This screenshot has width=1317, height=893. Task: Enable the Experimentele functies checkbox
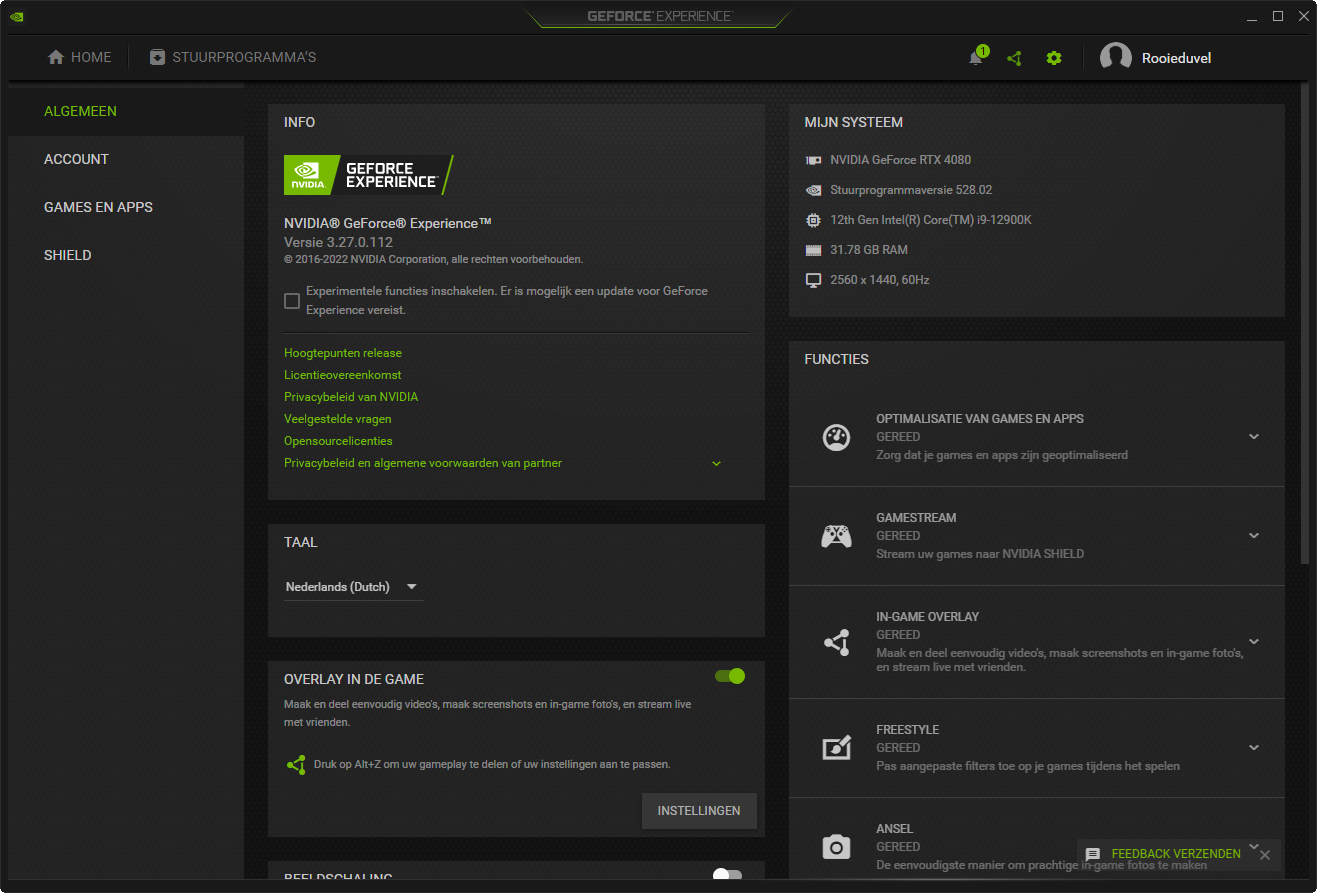[x=292, y=301]
